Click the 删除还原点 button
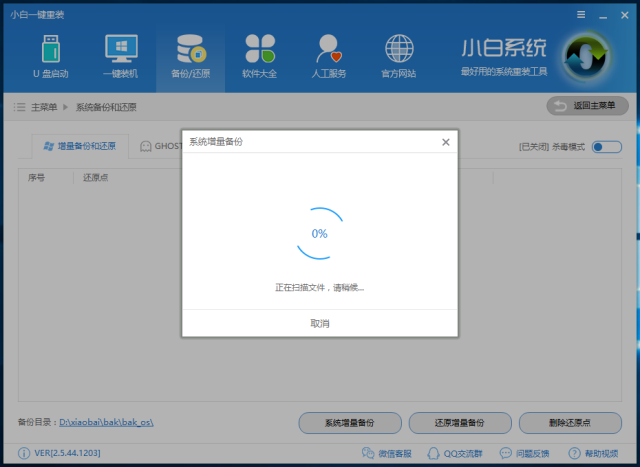 (570, 423)
